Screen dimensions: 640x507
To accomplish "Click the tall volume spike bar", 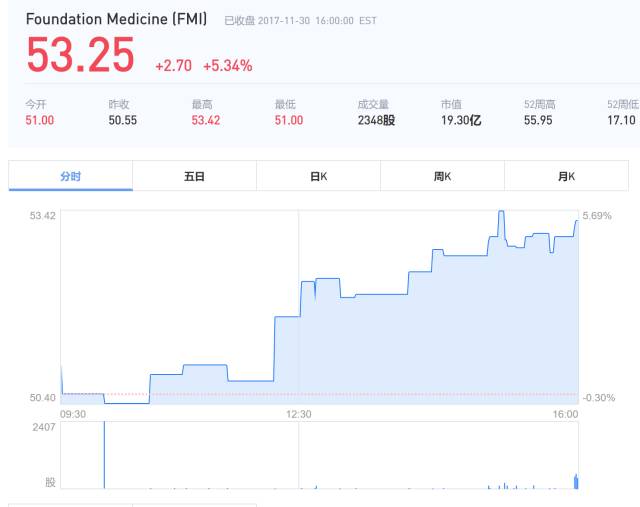I will [104, 455].
